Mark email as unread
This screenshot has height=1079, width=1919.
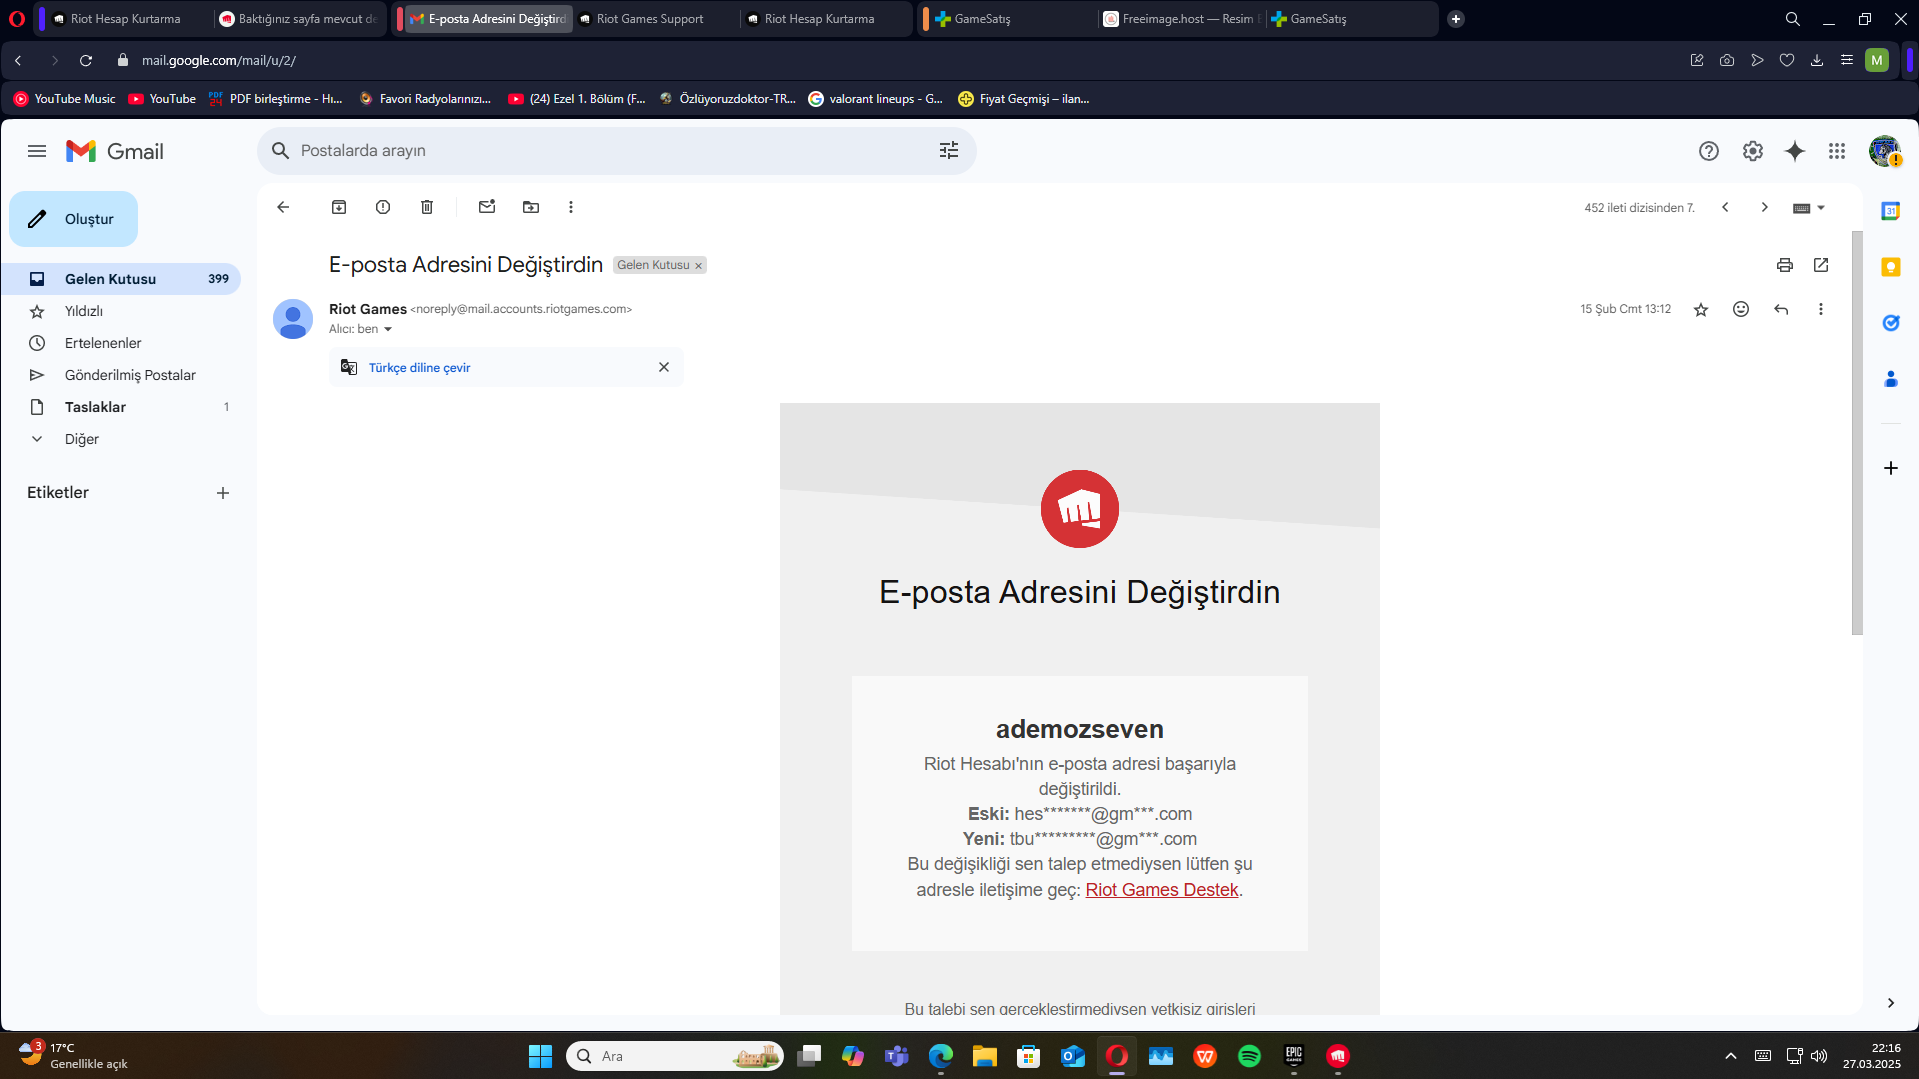(x=487, y=207)
